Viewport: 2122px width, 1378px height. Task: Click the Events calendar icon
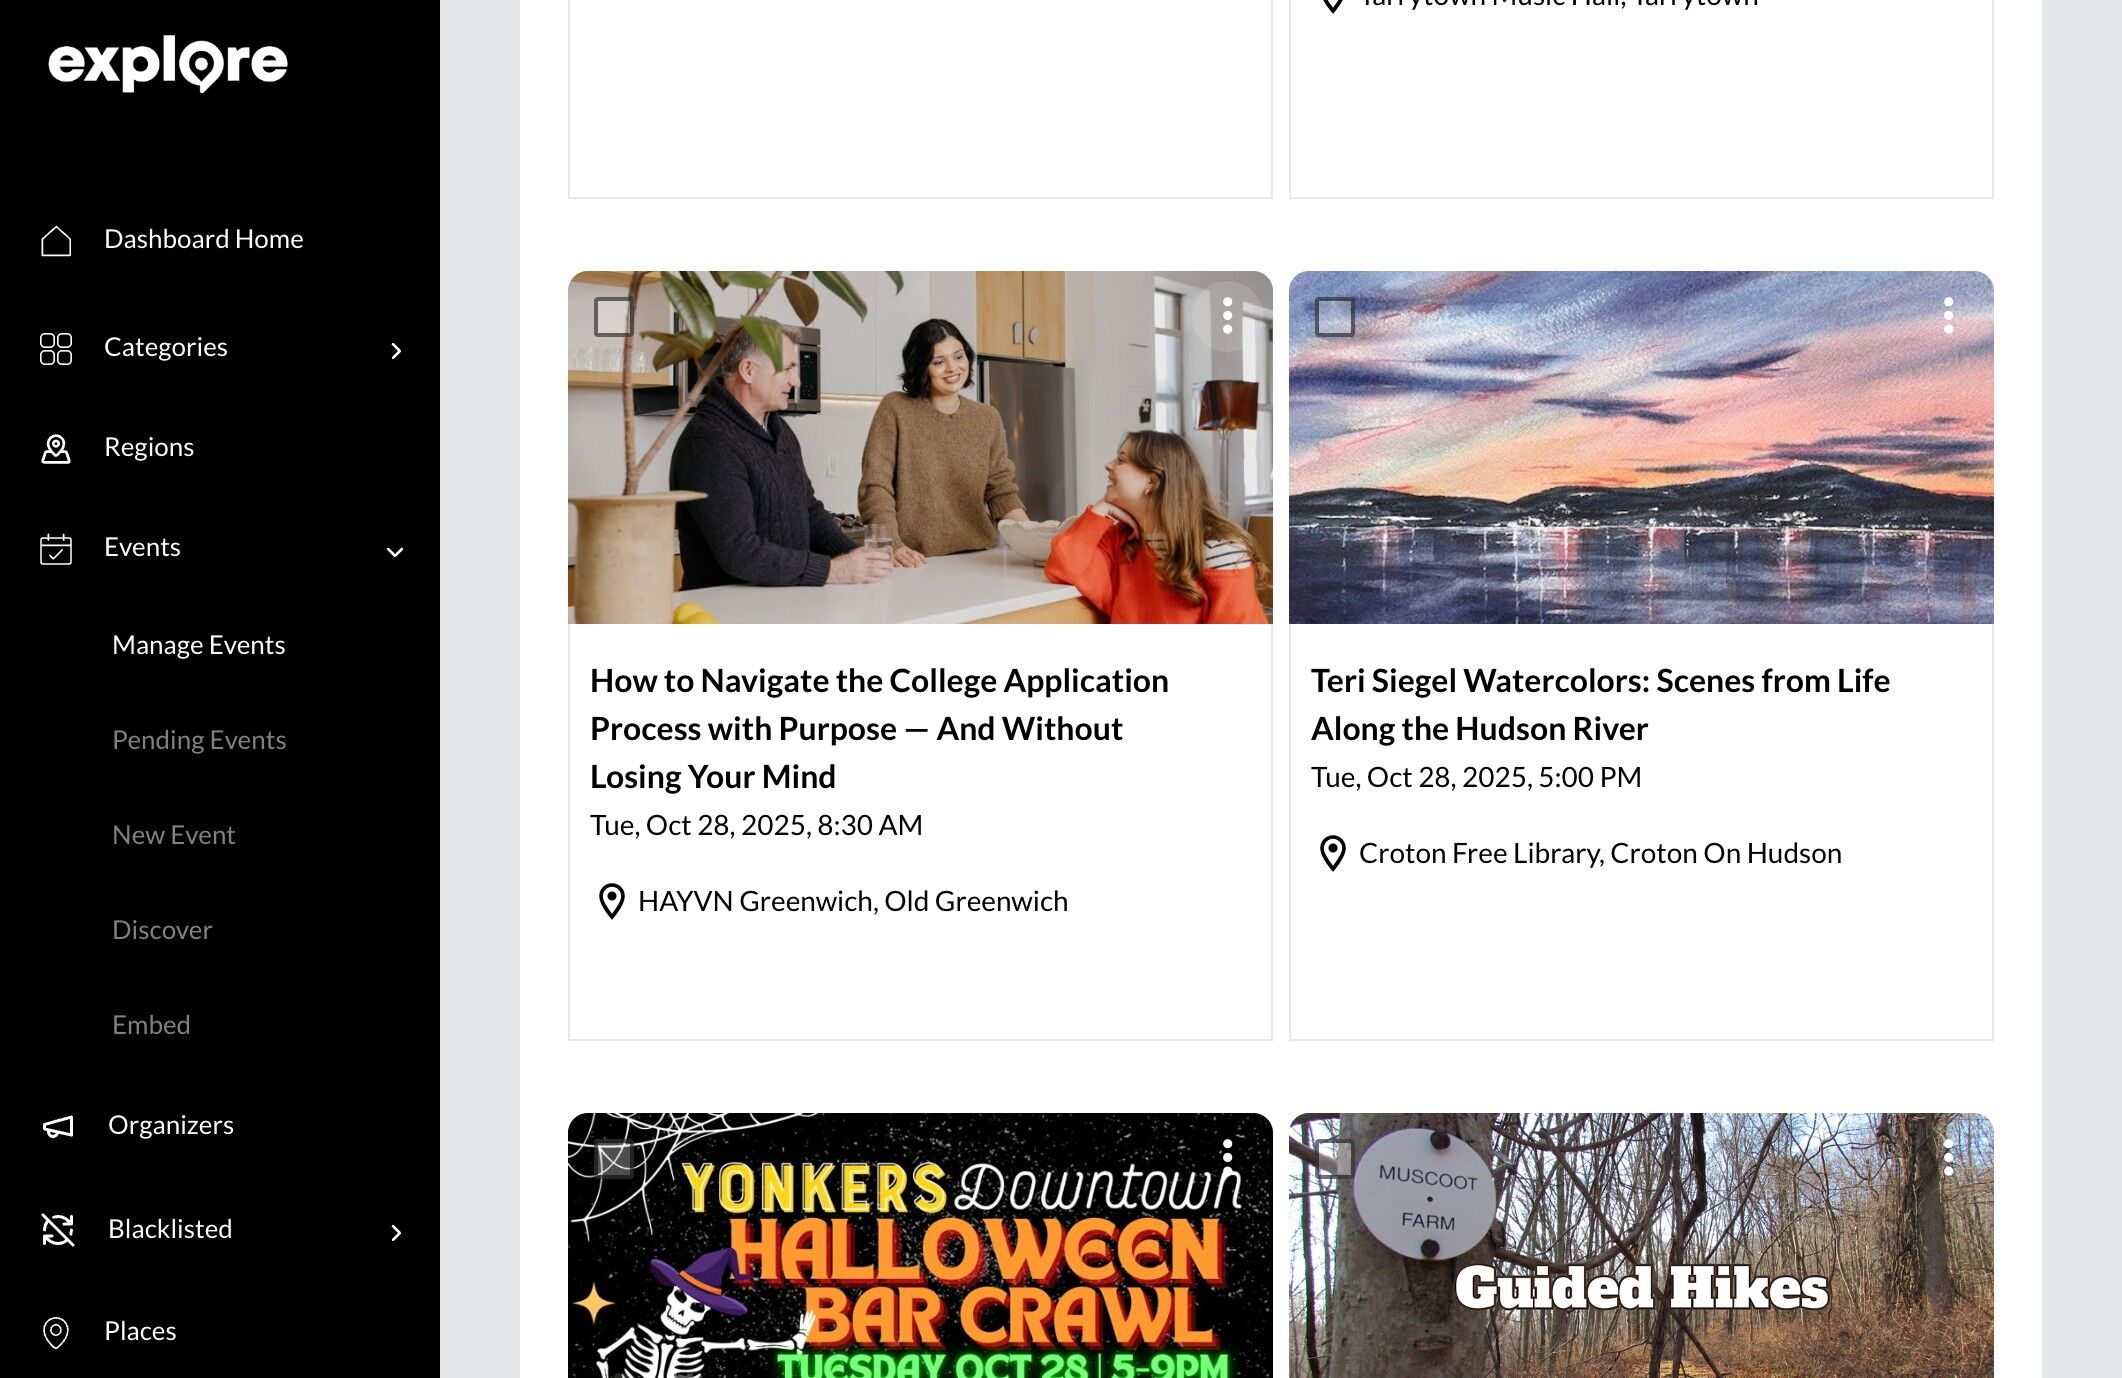56,548
